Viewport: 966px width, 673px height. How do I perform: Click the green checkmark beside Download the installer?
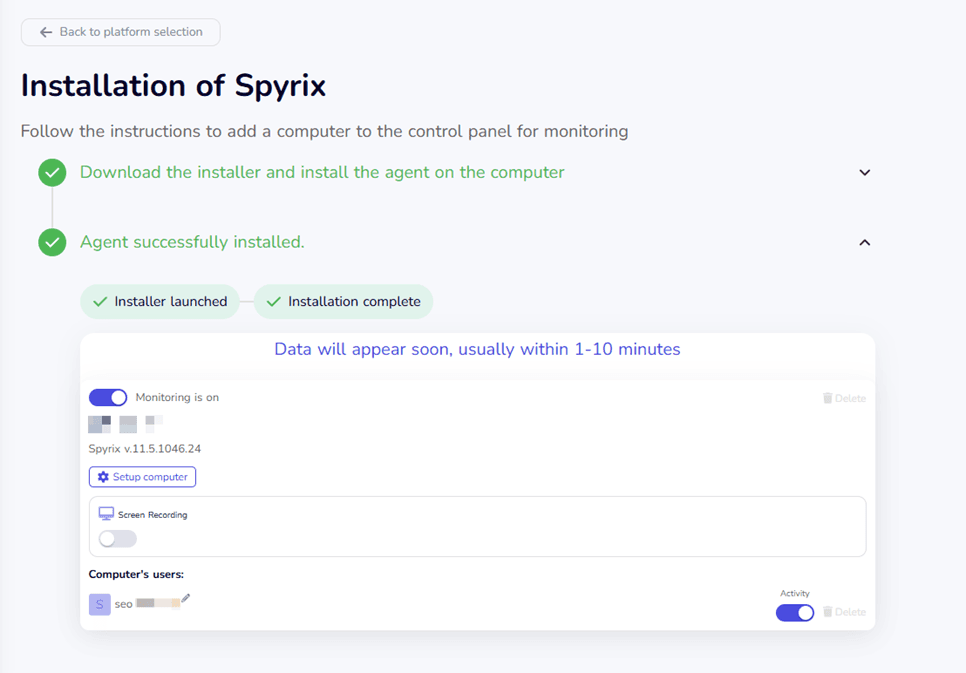tap(52, 173)
